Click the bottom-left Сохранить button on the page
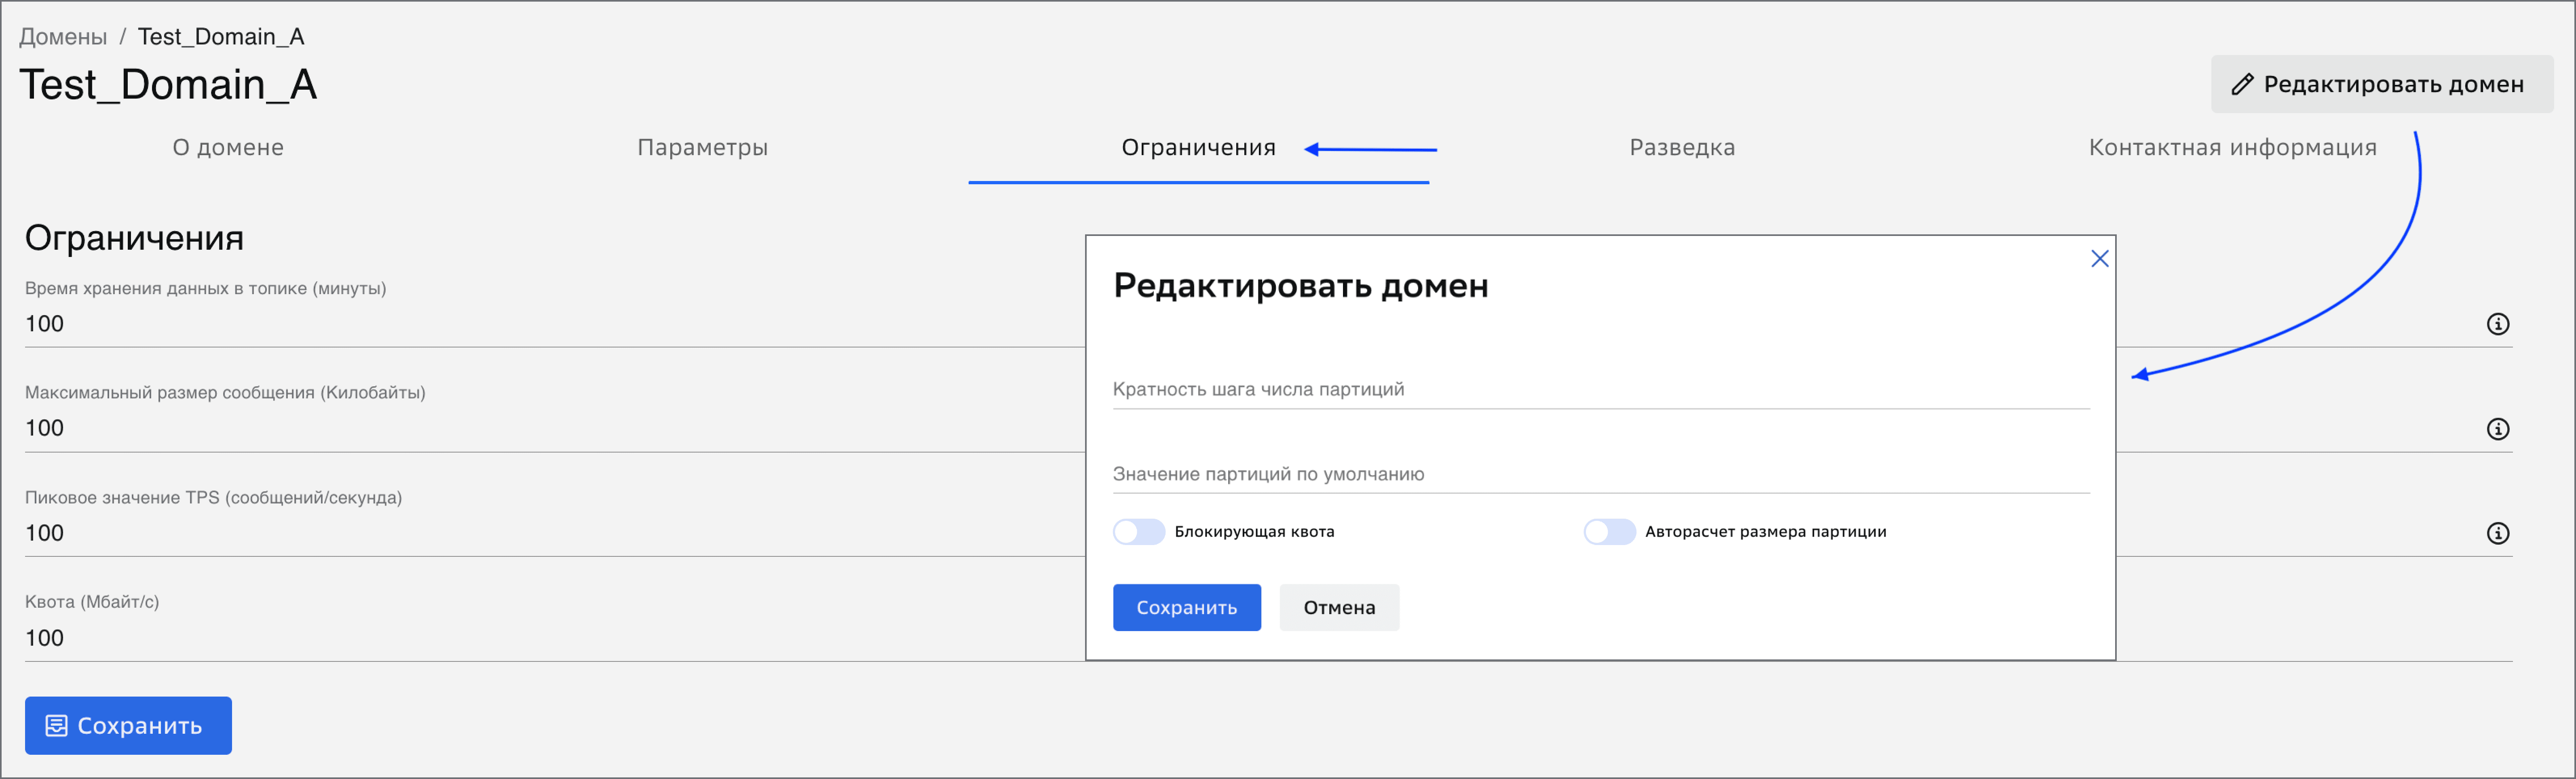 128,726
